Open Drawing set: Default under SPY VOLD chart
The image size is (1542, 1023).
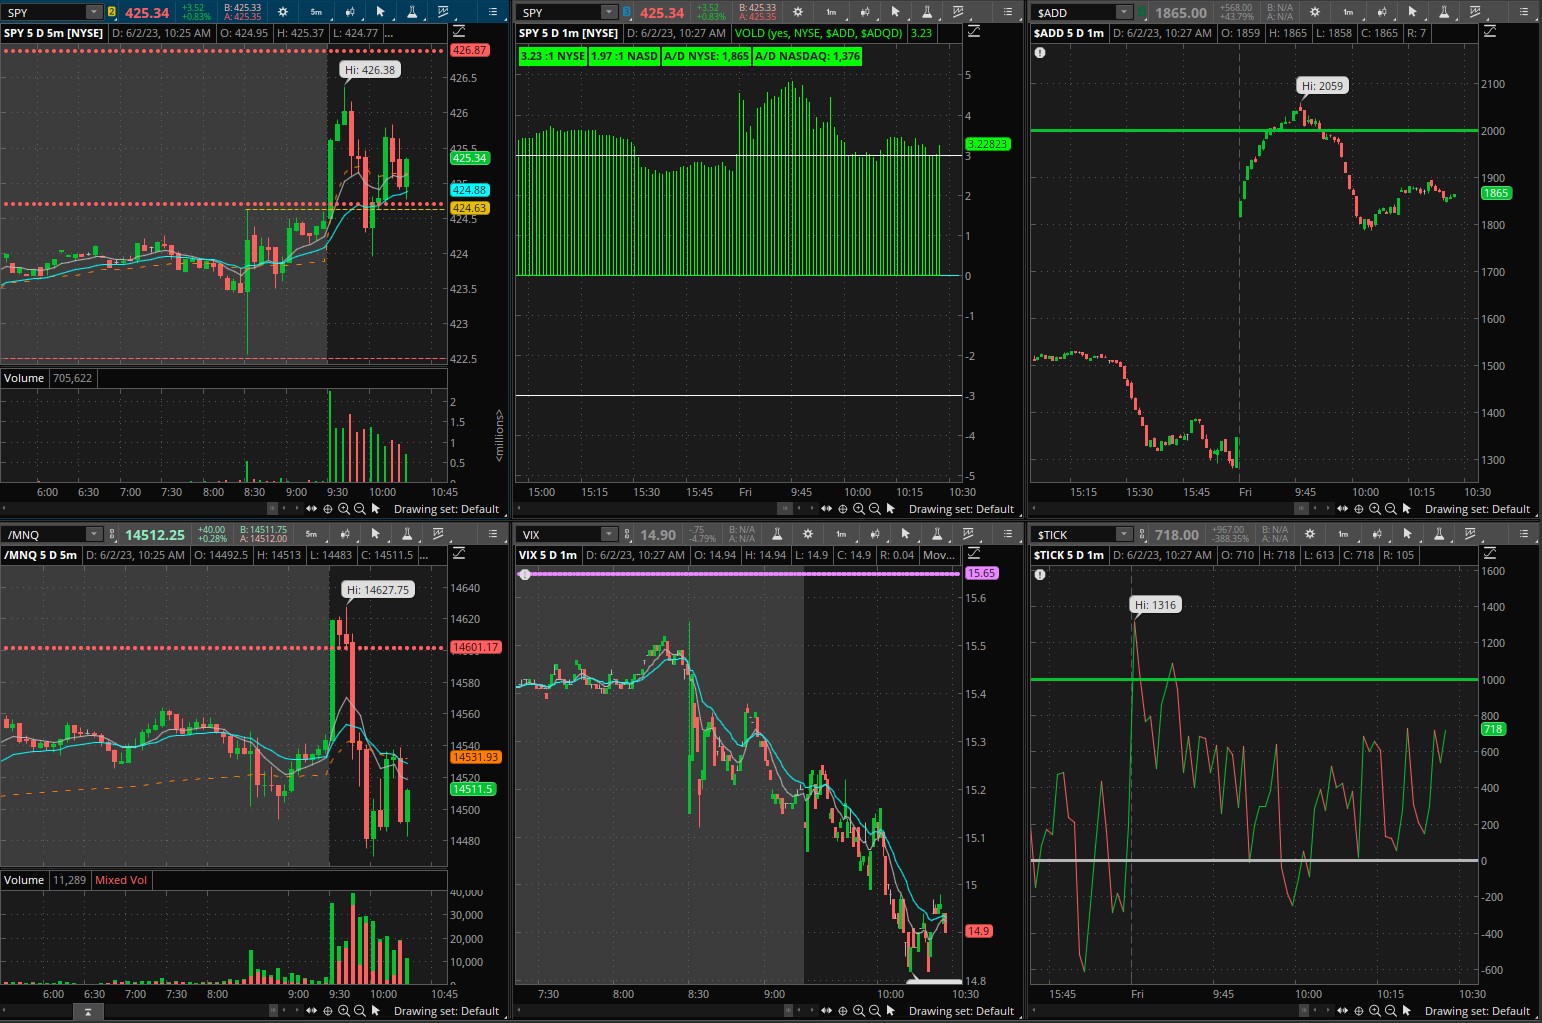pos(961,509)
